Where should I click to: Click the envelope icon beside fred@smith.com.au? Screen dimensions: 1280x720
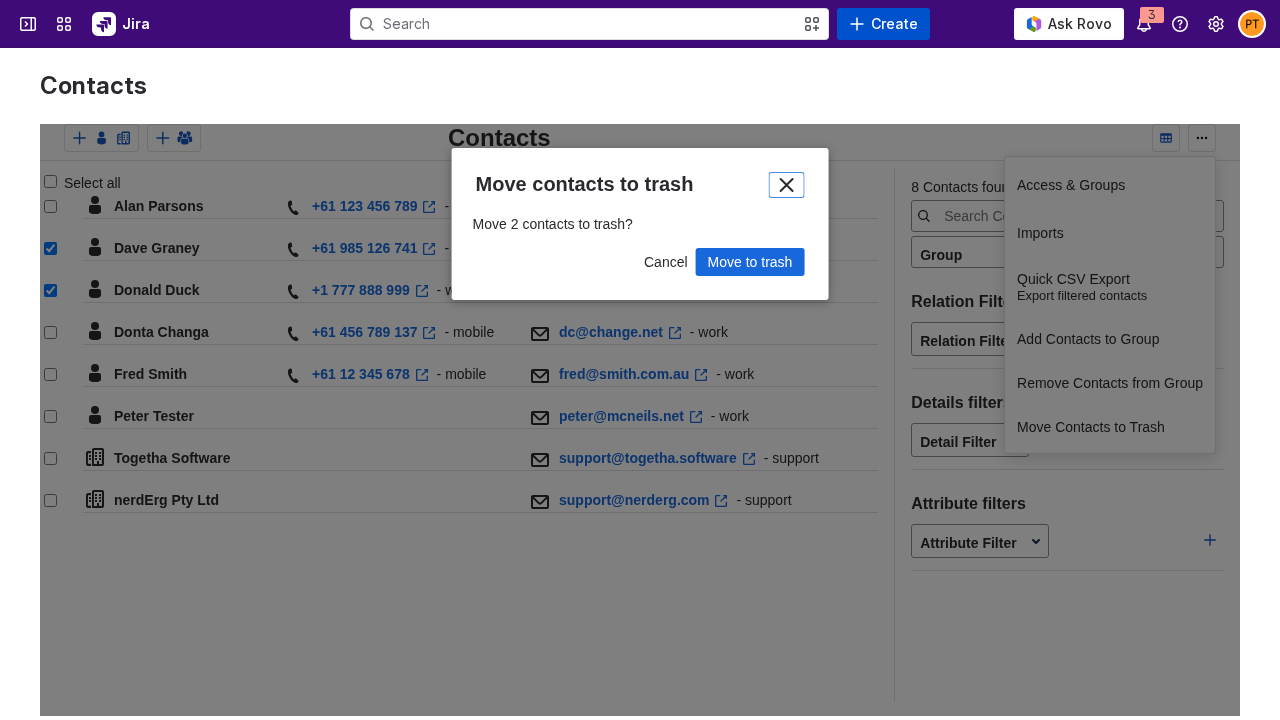[540, 376]
